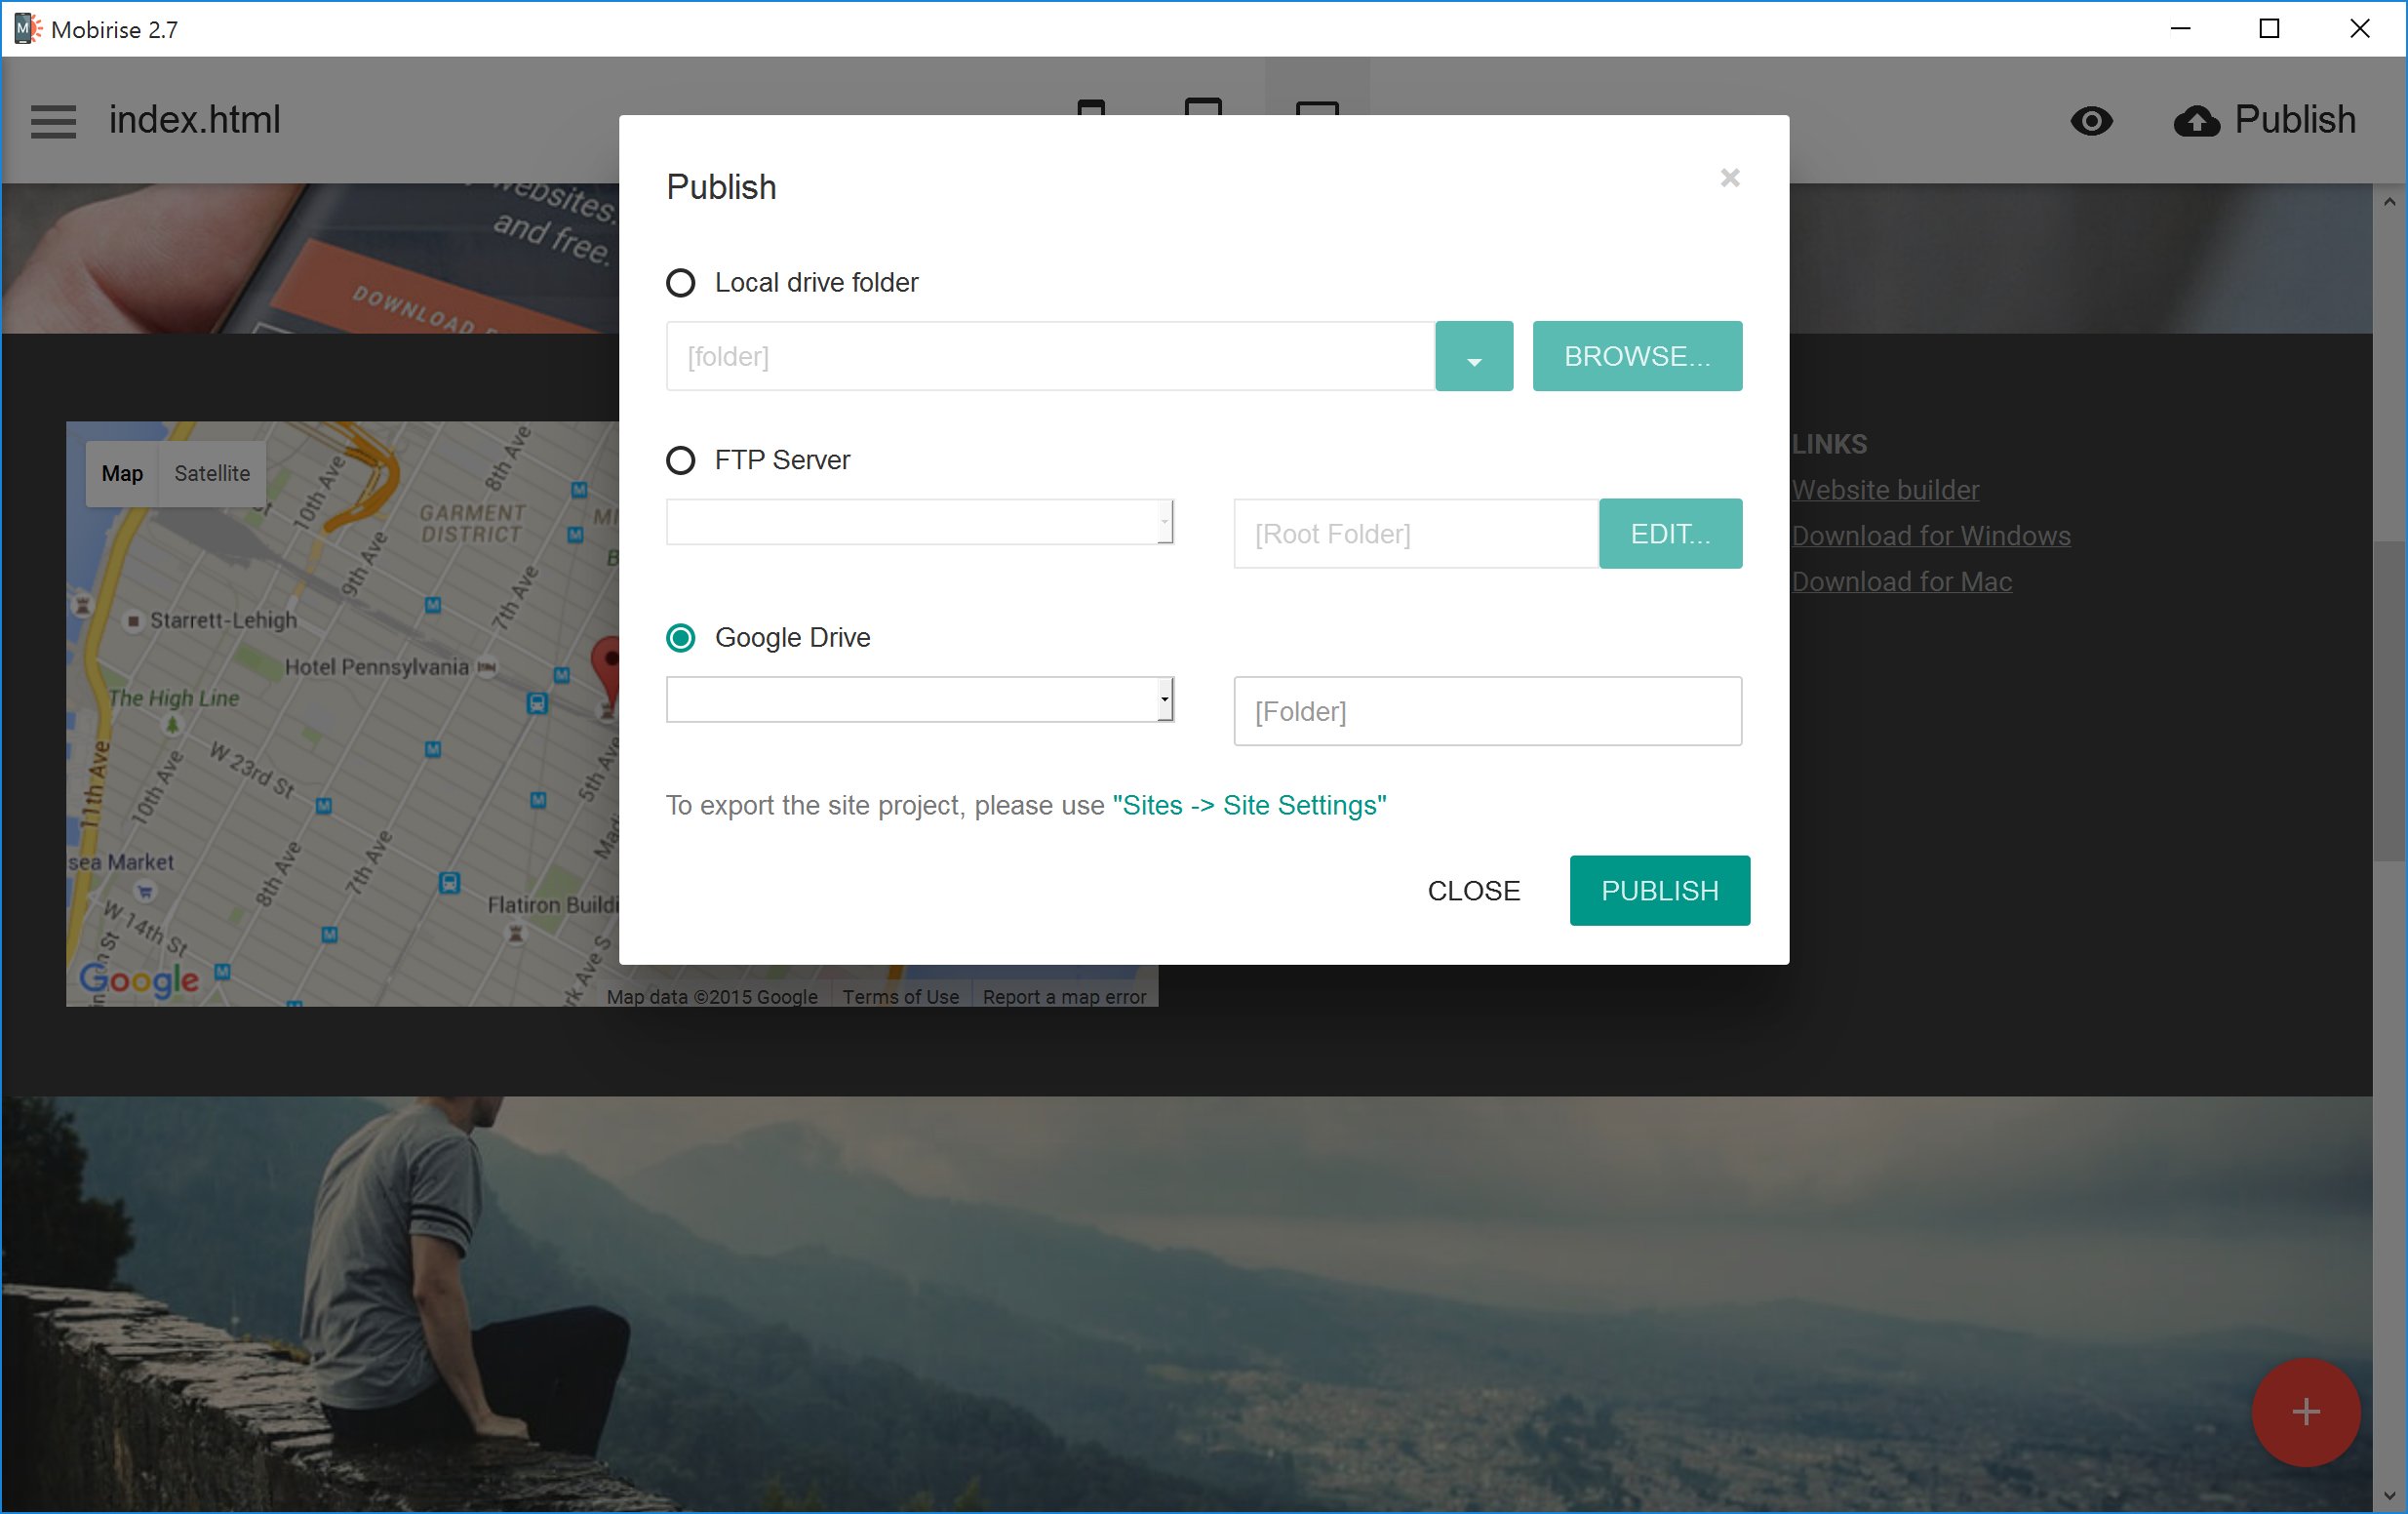This screenshot has height=1514, width=2408.
Task: Click the Map view toggle icon
Action: pyautogui.click(x=122, y=474)
